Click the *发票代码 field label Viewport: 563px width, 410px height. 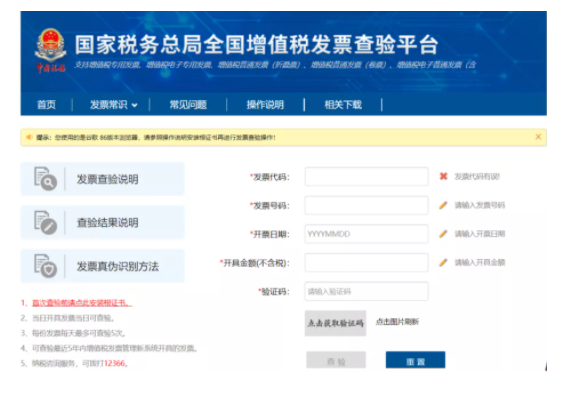coord(270,177)
